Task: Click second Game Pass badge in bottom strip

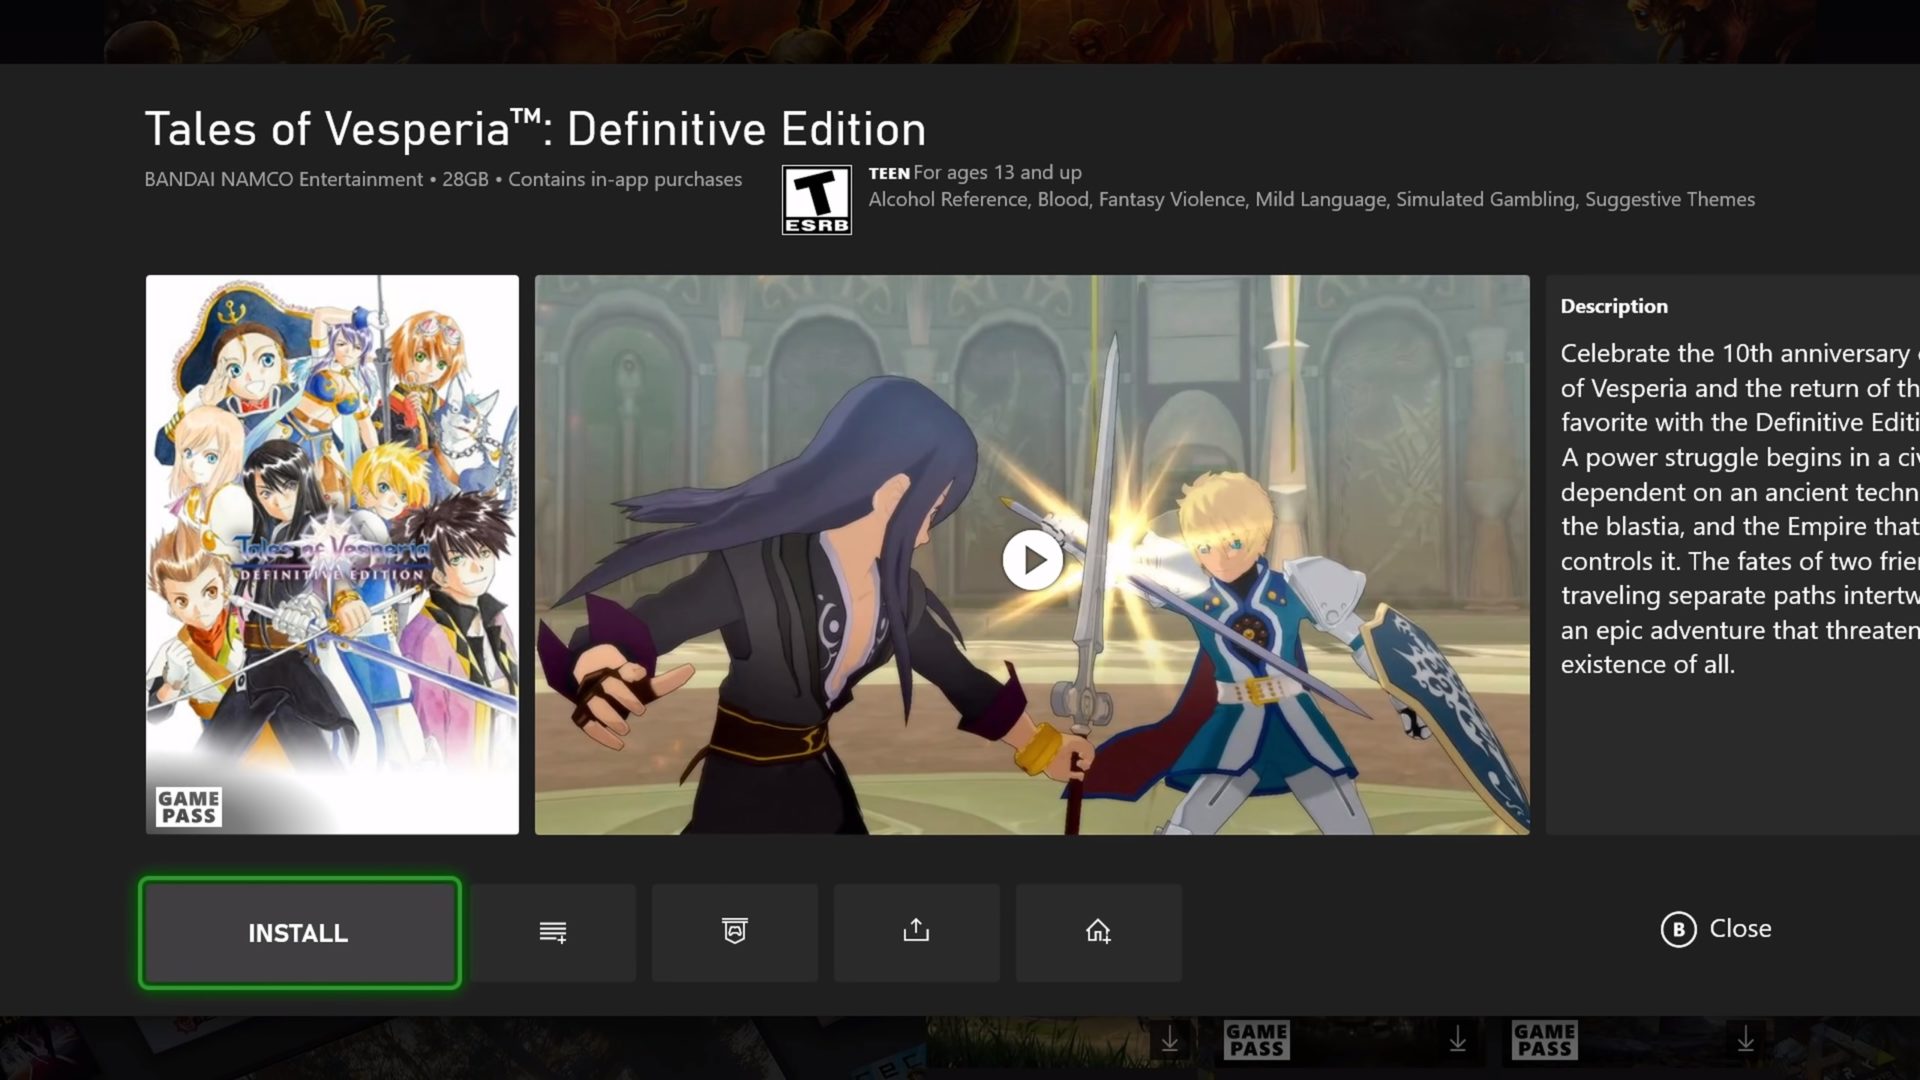Action: point(1545,1040)
